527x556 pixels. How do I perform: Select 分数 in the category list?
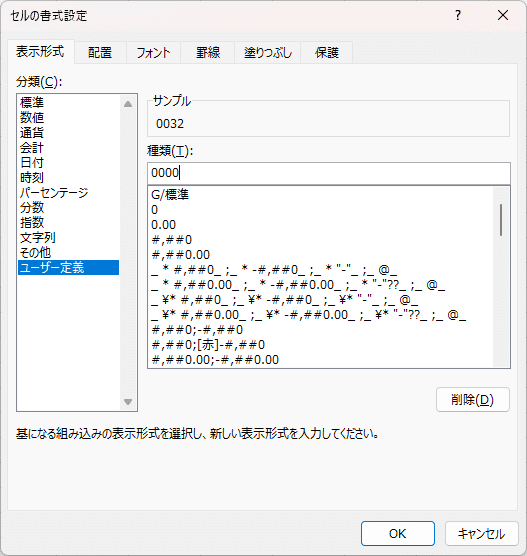[68, 207]
